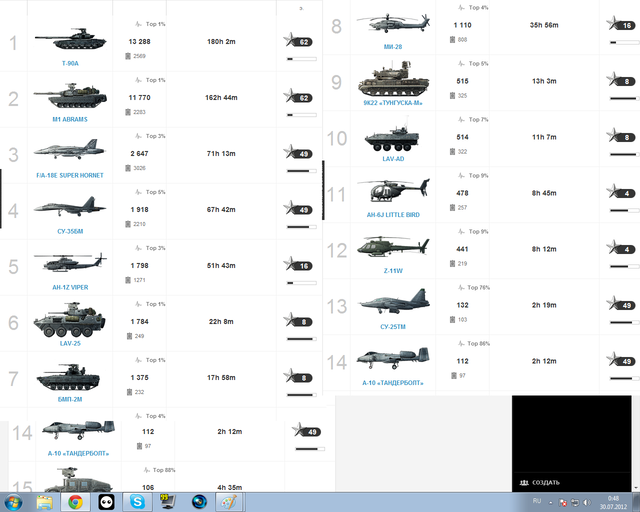Screen dimensions: 640x512
Task: Click the time value 22h 8m
Action: (221, 321)
